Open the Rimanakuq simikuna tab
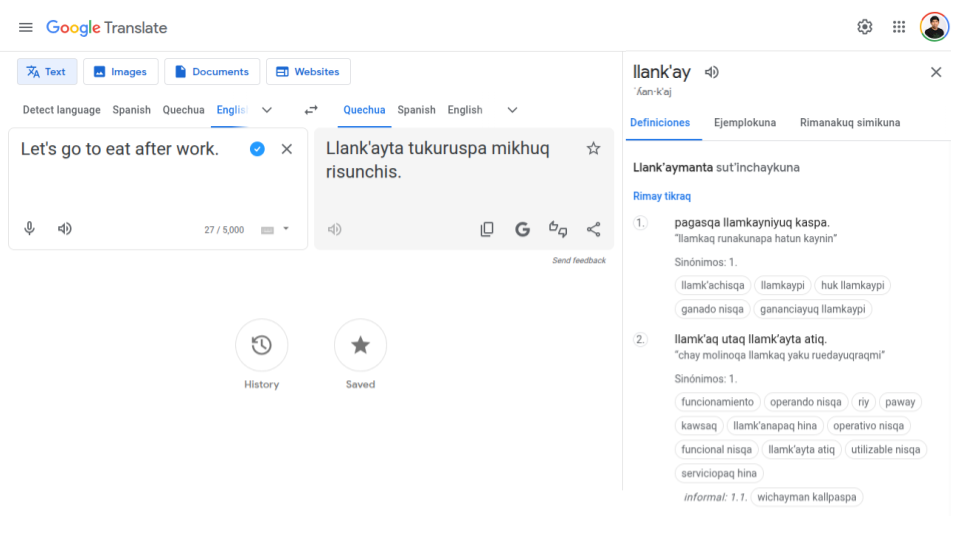960x540 pixels. [849, 123]
